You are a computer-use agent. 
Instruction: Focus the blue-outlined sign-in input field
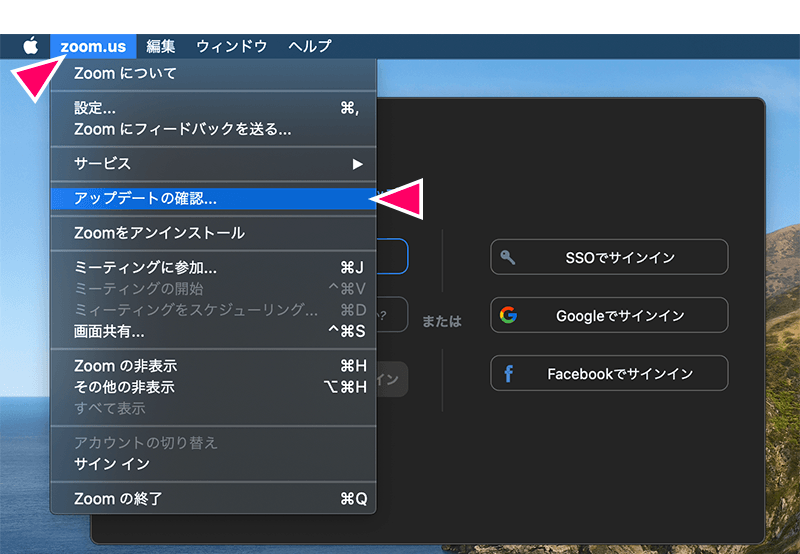click(x=392, y=256)
